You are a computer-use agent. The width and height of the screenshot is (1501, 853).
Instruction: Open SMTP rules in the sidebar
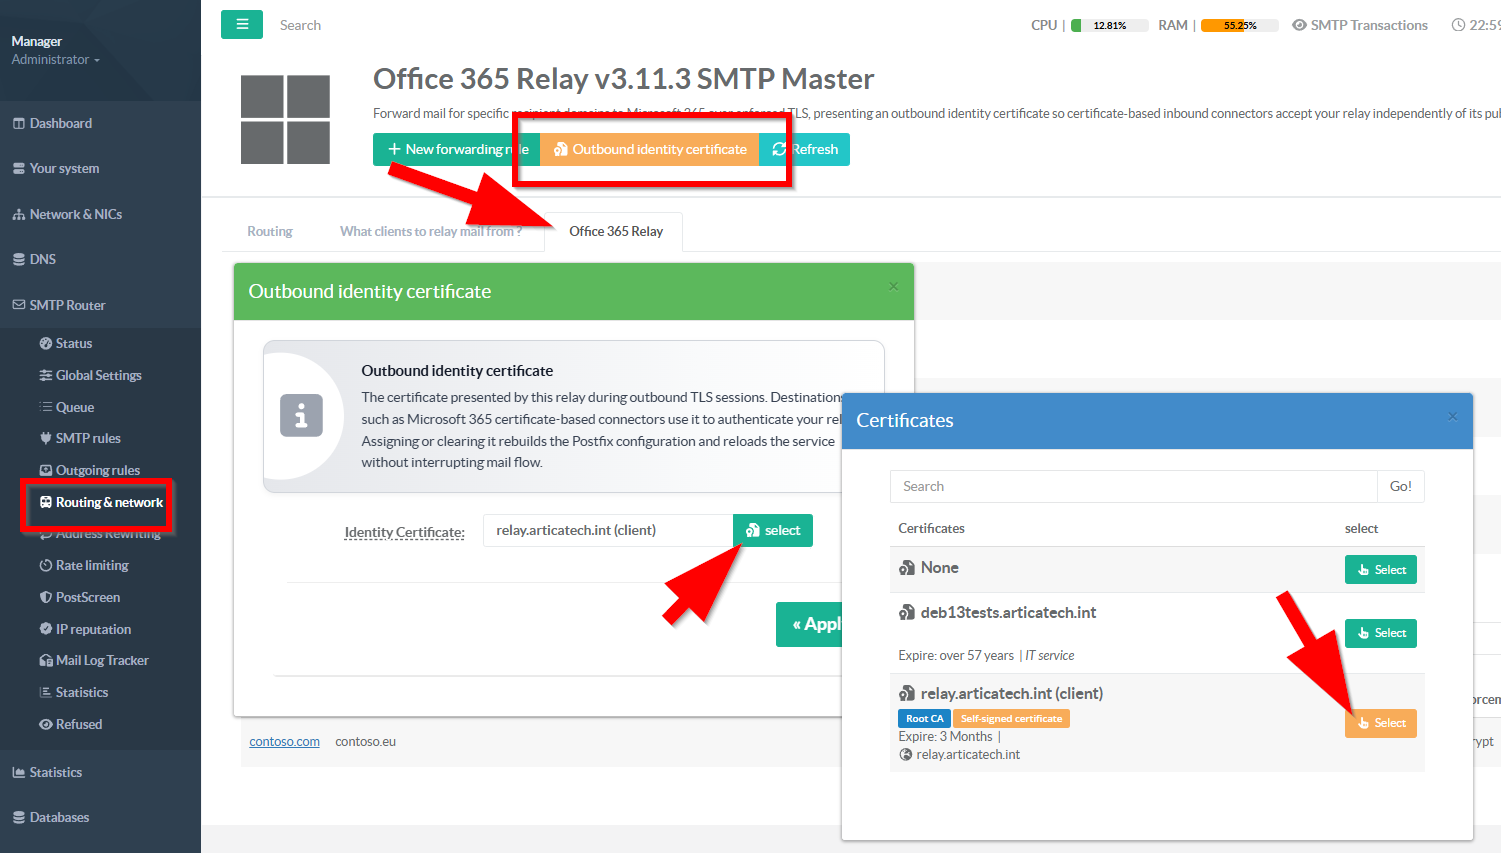click(x=80, y=438)
